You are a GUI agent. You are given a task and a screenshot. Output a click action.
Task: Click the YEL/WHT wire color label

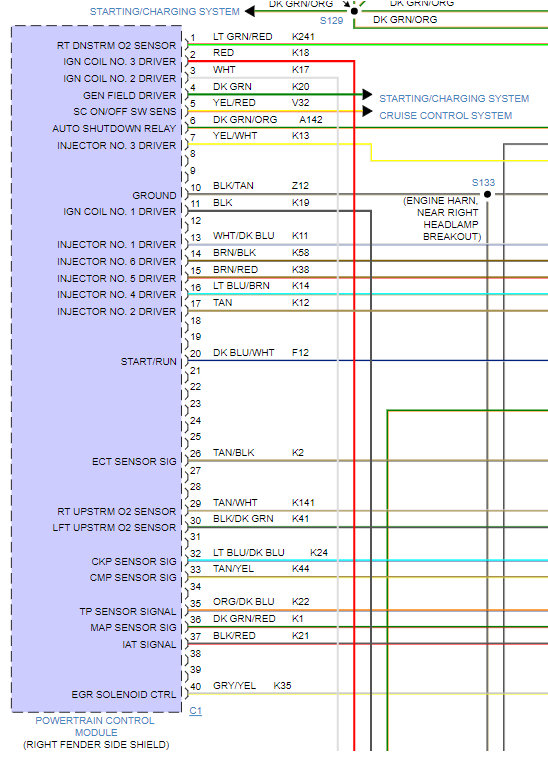coord(235,135)
